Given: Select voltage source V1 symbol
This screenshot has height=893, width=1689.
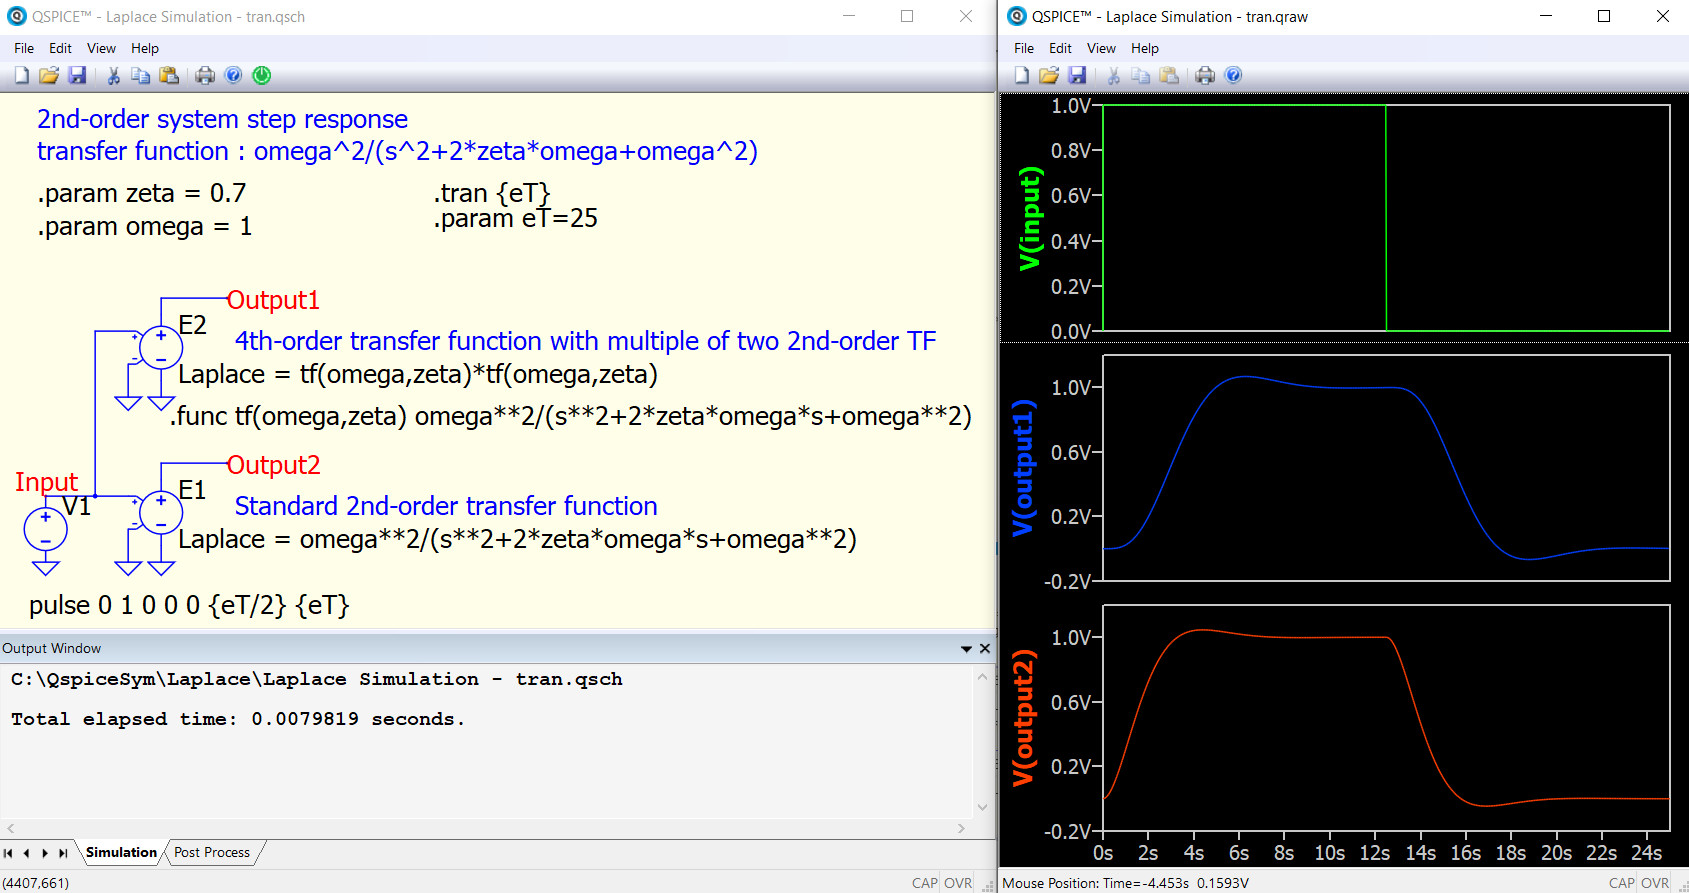Looking at the screenshot, I should click(x=45, y=529).
